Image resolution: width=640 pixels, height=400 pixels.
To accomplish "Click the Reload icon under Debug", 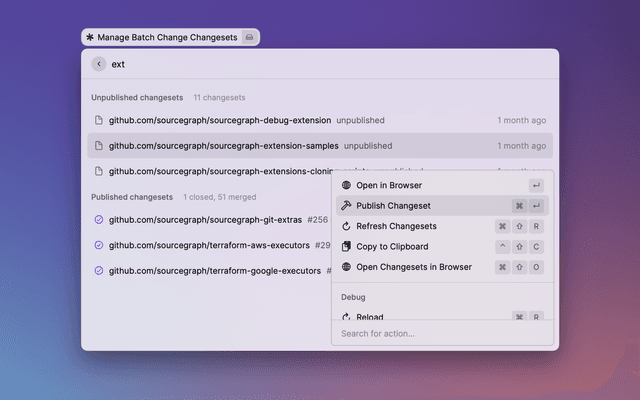I will pyautogui.click(x=346, y=317).
